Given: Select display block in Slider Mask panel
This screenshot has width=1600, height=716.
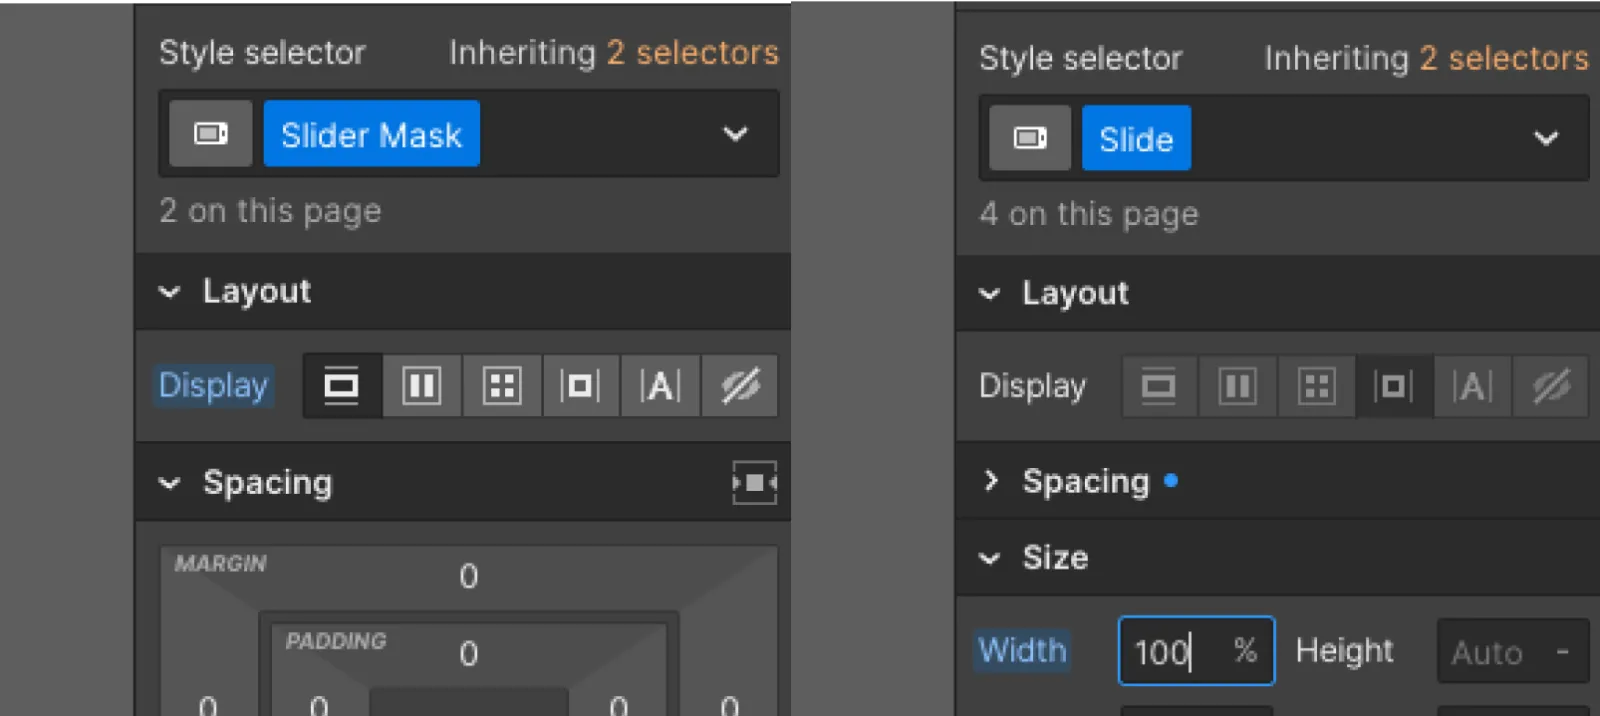Looking at the screenshot, I should tap(342, 385).
